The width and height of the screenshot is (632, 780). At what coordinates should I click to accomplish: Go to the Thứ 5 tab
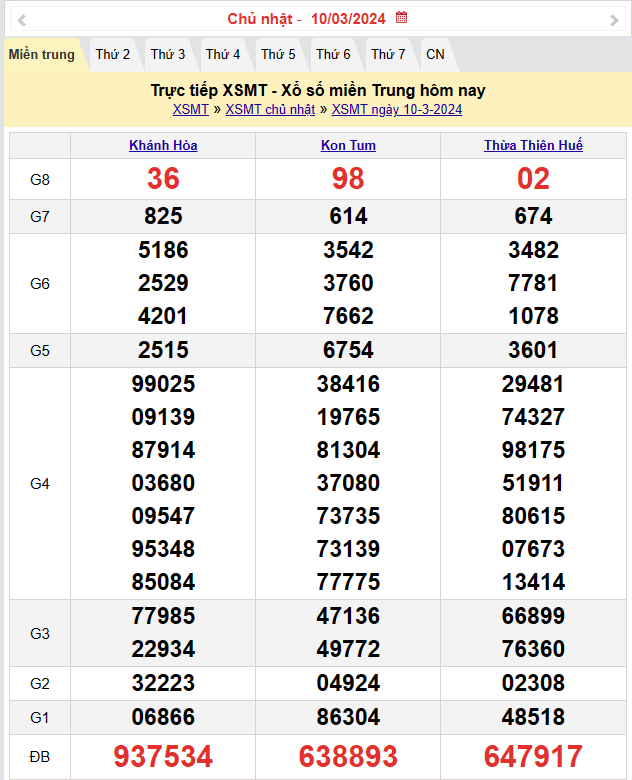pyautogui.click(x=278, y=55)
